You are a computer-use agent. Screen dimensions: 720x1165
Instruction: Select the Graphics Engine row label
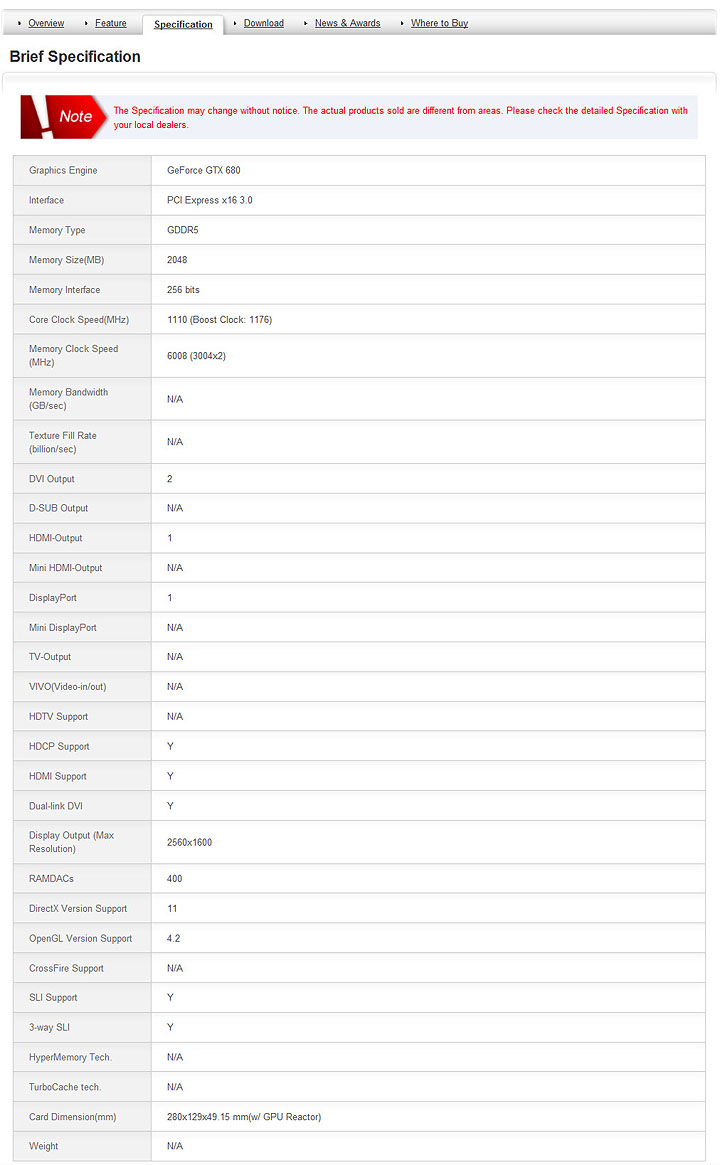[x=63, y=171]
